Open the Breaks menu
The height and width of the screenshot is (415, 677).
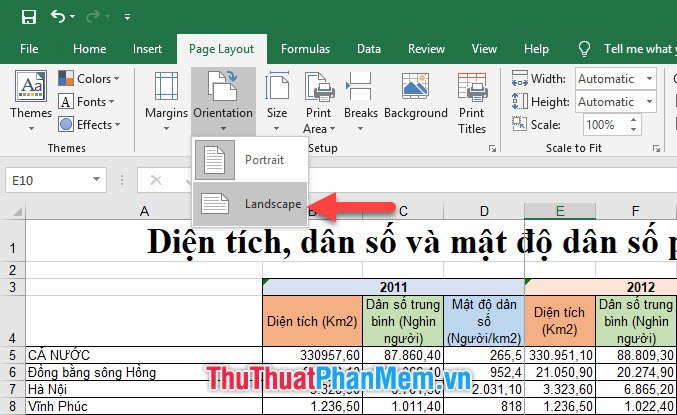coord(361,102)
